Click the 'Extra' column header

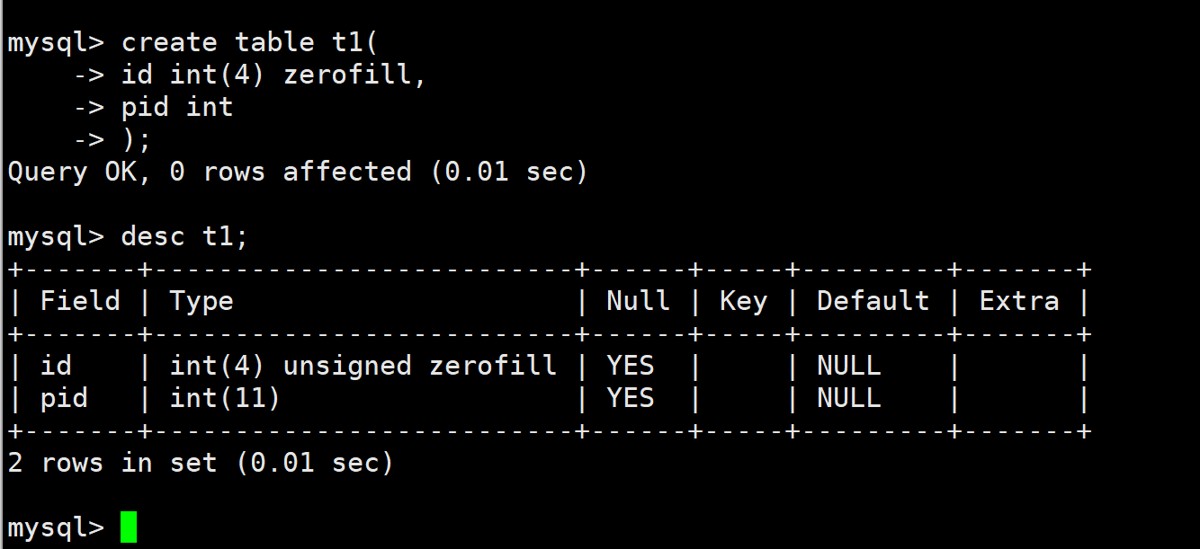coord(1019,301)
